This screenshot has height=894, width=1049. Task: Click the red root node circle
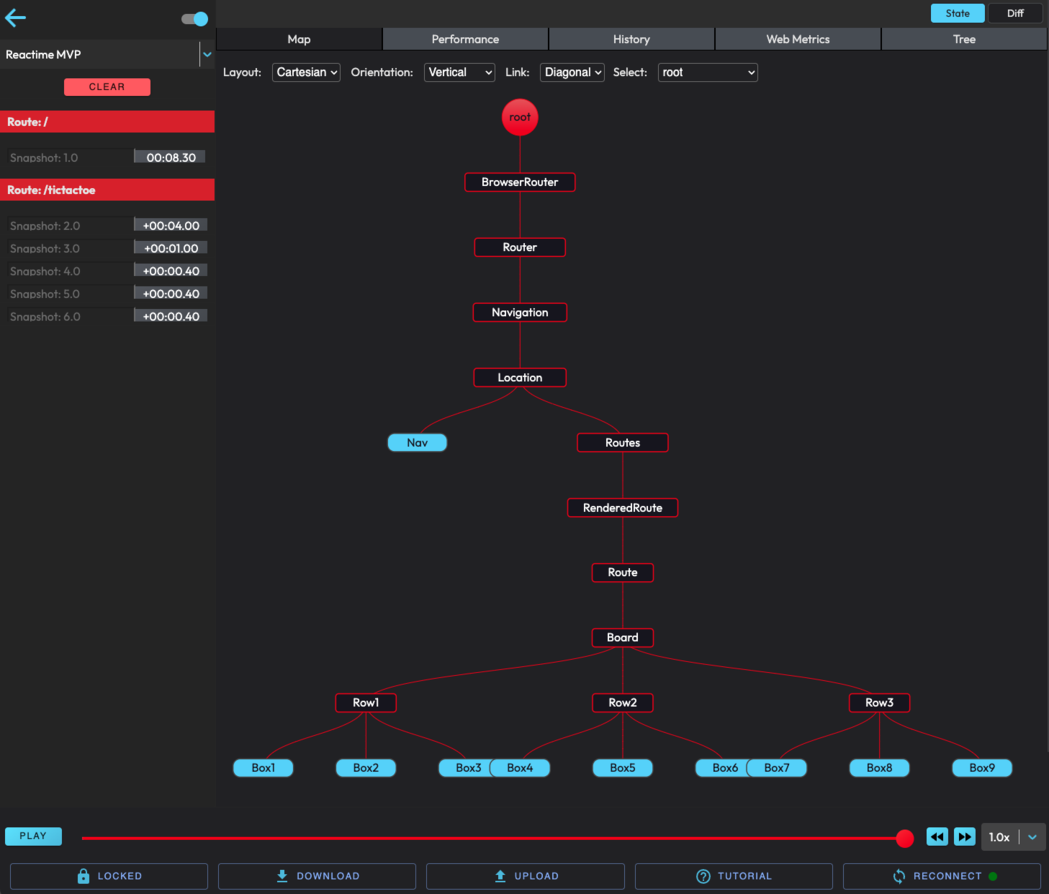pyautogui.click(x=520, y=117)
